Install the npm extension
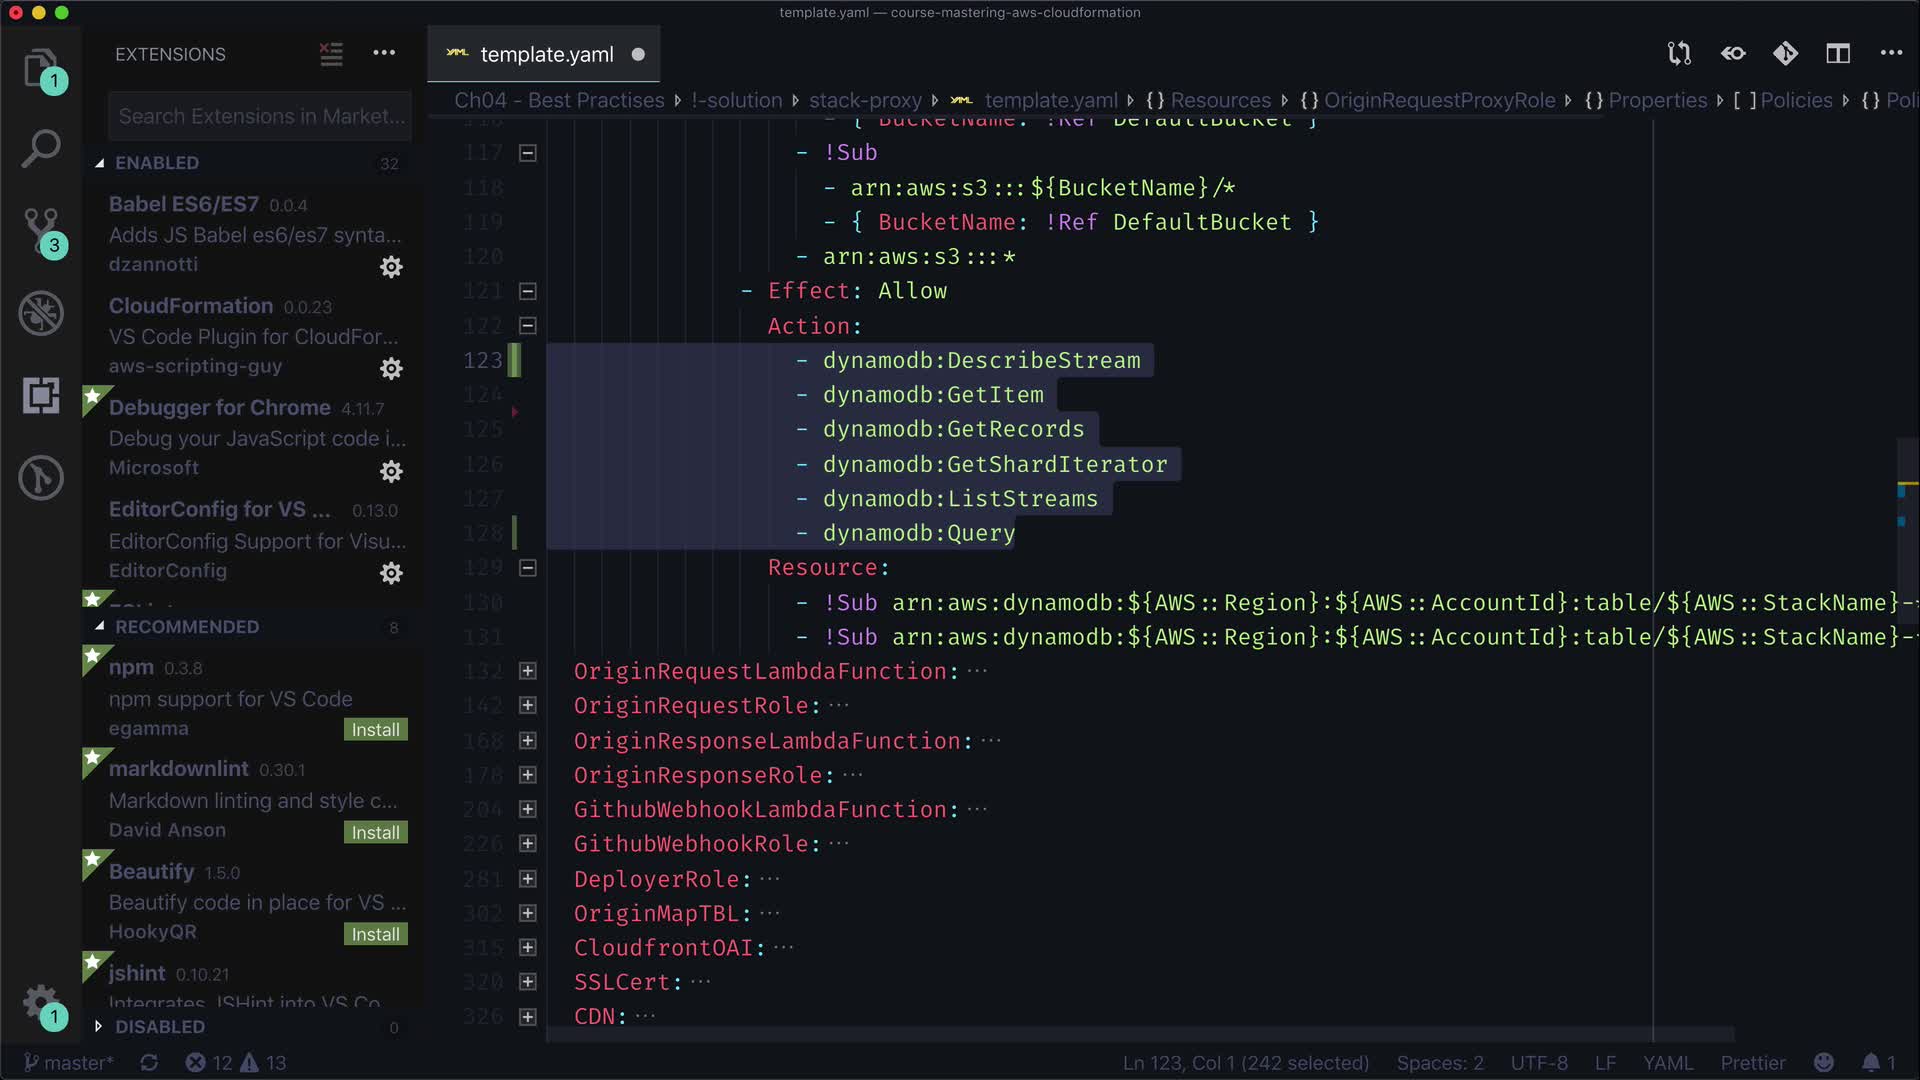The width and height of the screenshot is (1920, 1080). pyautogui.click(x=375, y=730)
